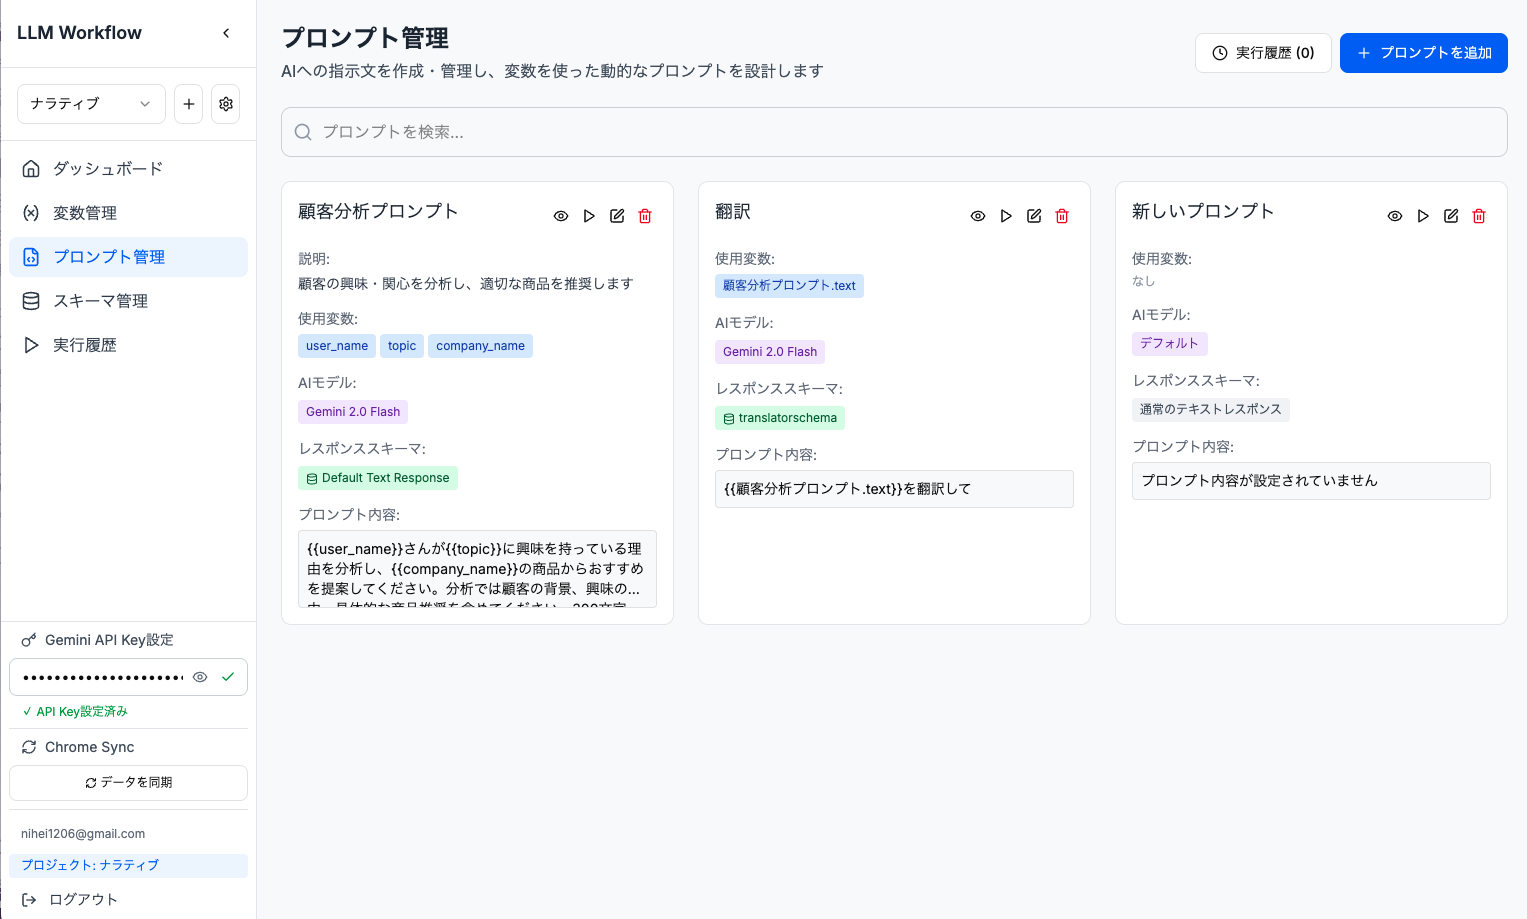Add a new project with plus icon

(188, 104)
